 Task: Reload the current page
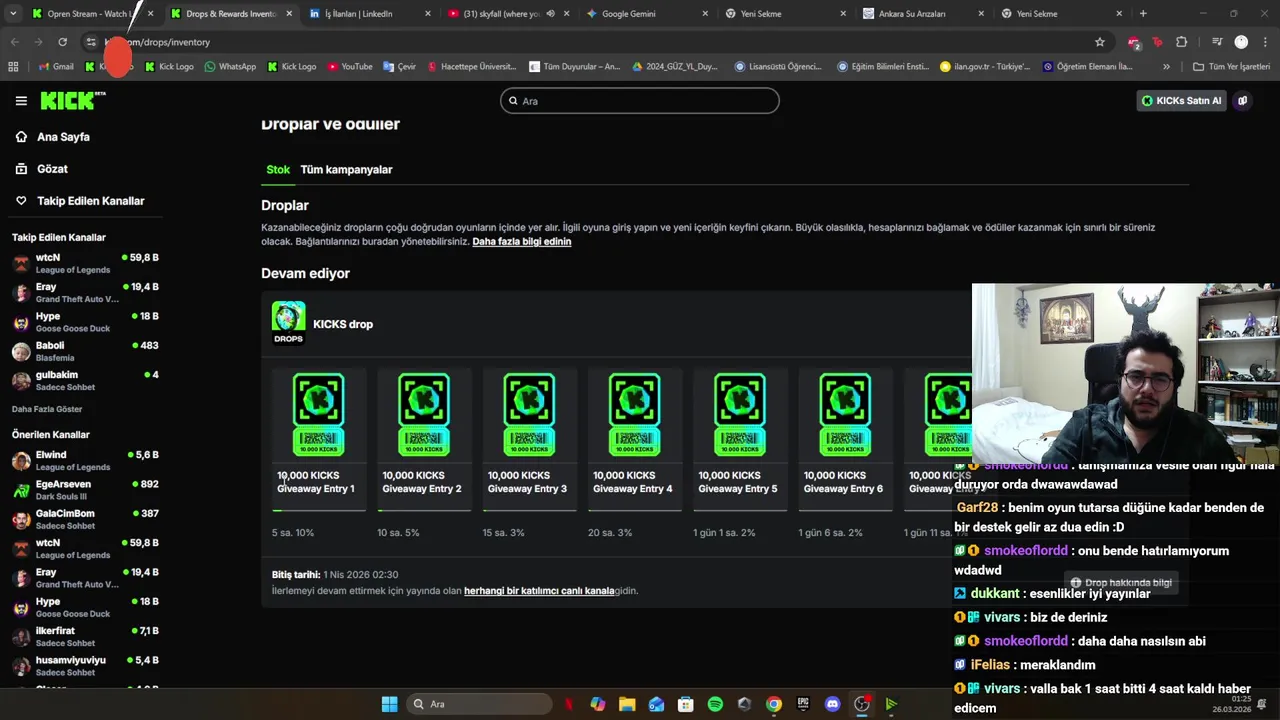[x=62, y=42]
